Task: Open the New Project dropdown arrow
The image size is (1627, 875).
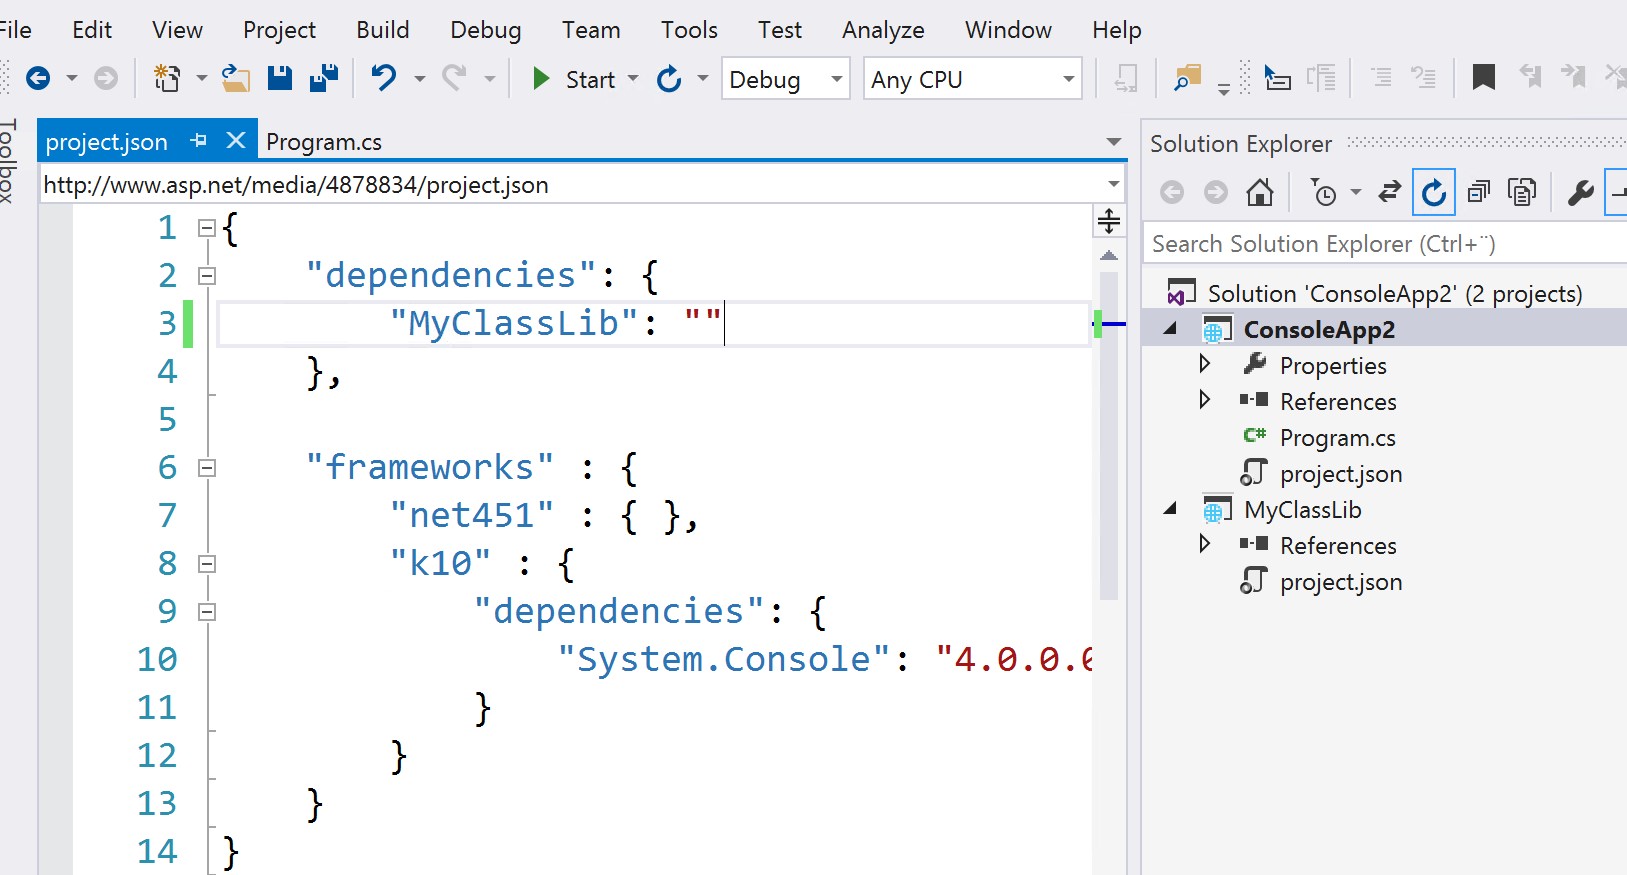Action: point(201,78)
